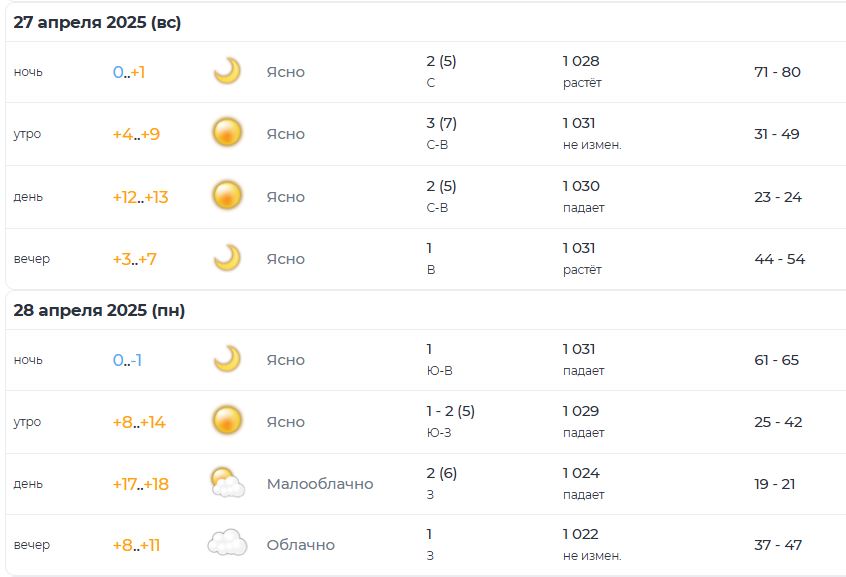
Task: Click the temperature +17..+18 on April 28
Action: coord(140,484)
